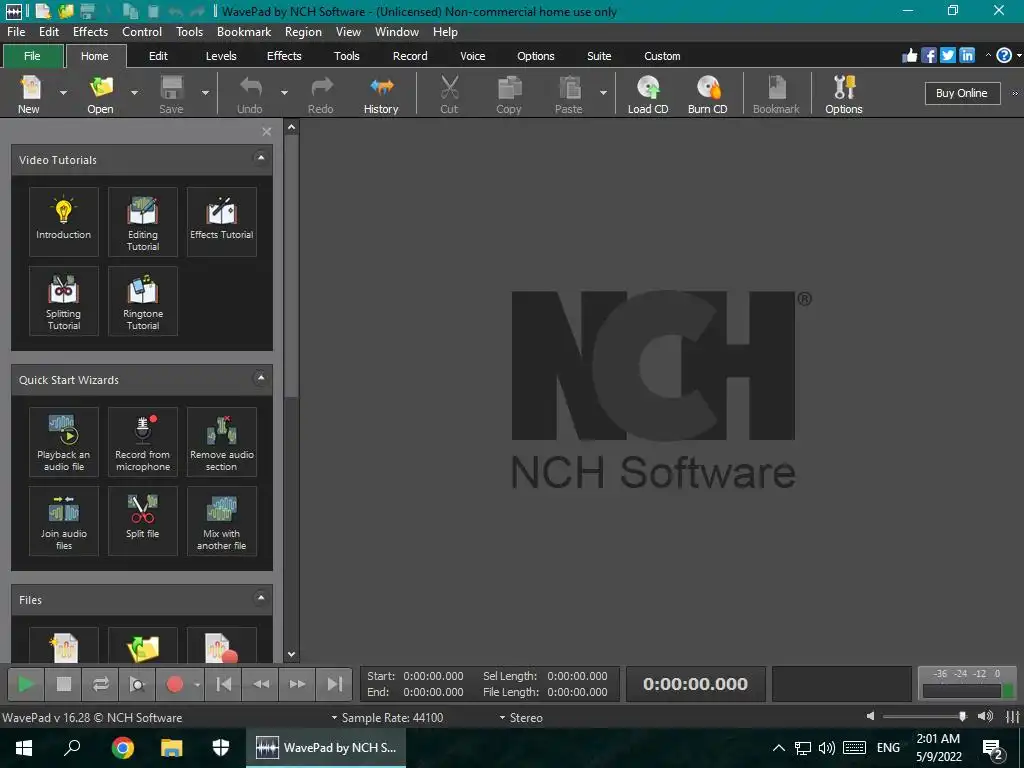Screen dimensions: 1024x768
Task: Click the Facebook share icon
Action: coord(929,56)
